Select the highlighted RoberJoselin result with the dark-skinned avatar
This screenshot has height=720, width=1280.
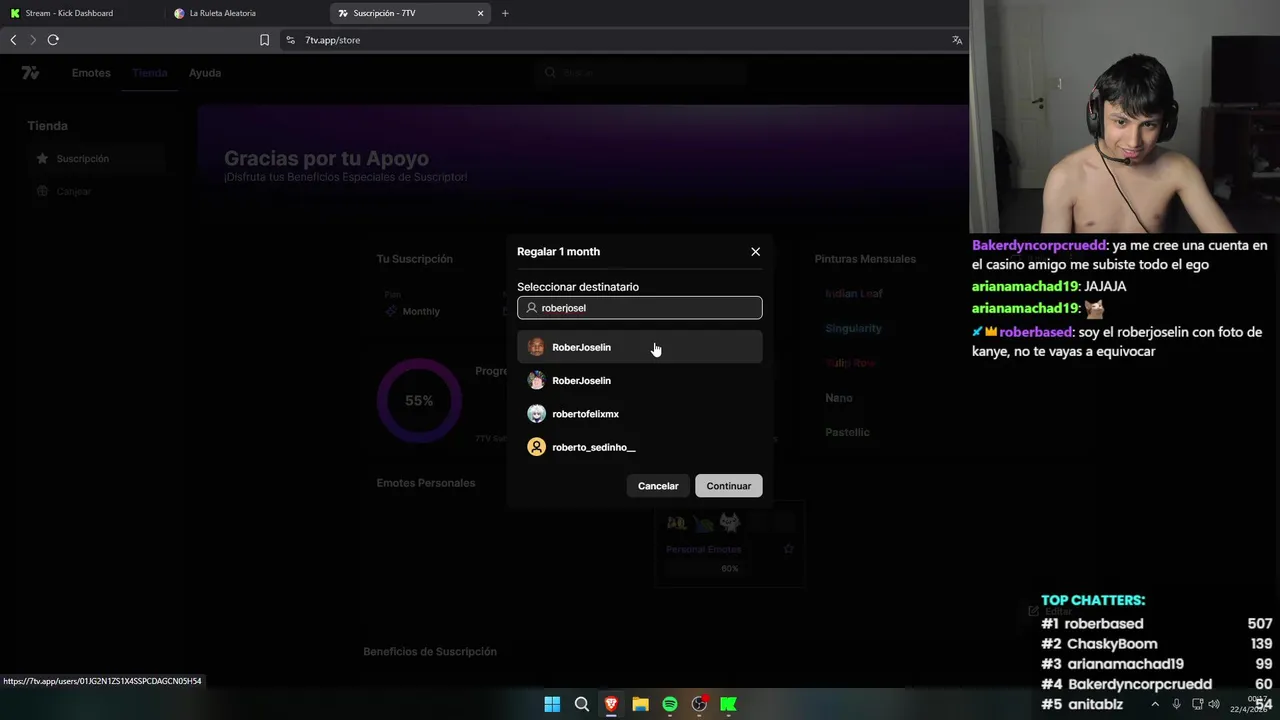(640, 347)
